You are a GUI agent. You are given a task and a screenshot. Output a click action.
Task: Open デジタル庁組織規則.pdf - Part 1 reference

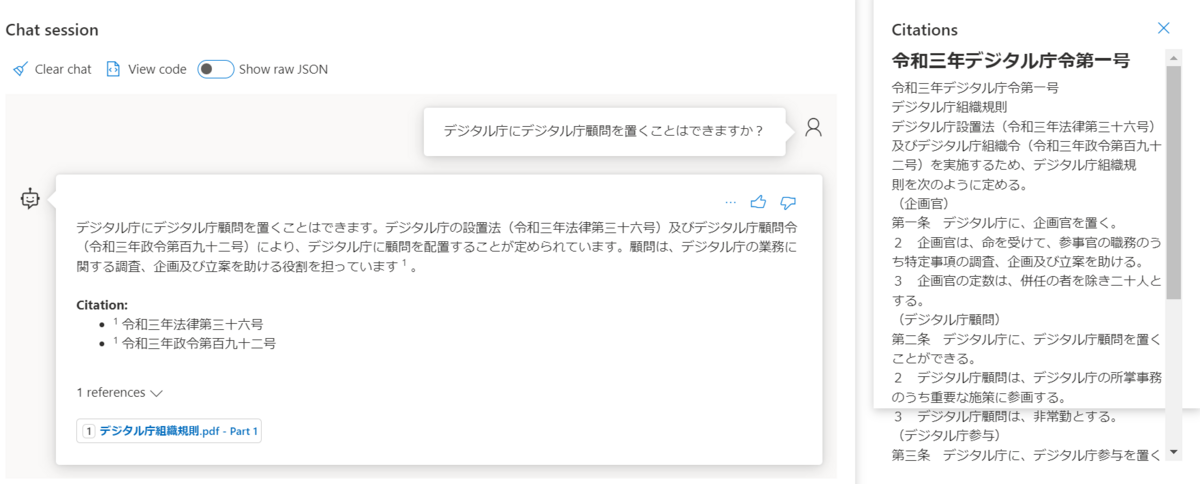(169, 431)
